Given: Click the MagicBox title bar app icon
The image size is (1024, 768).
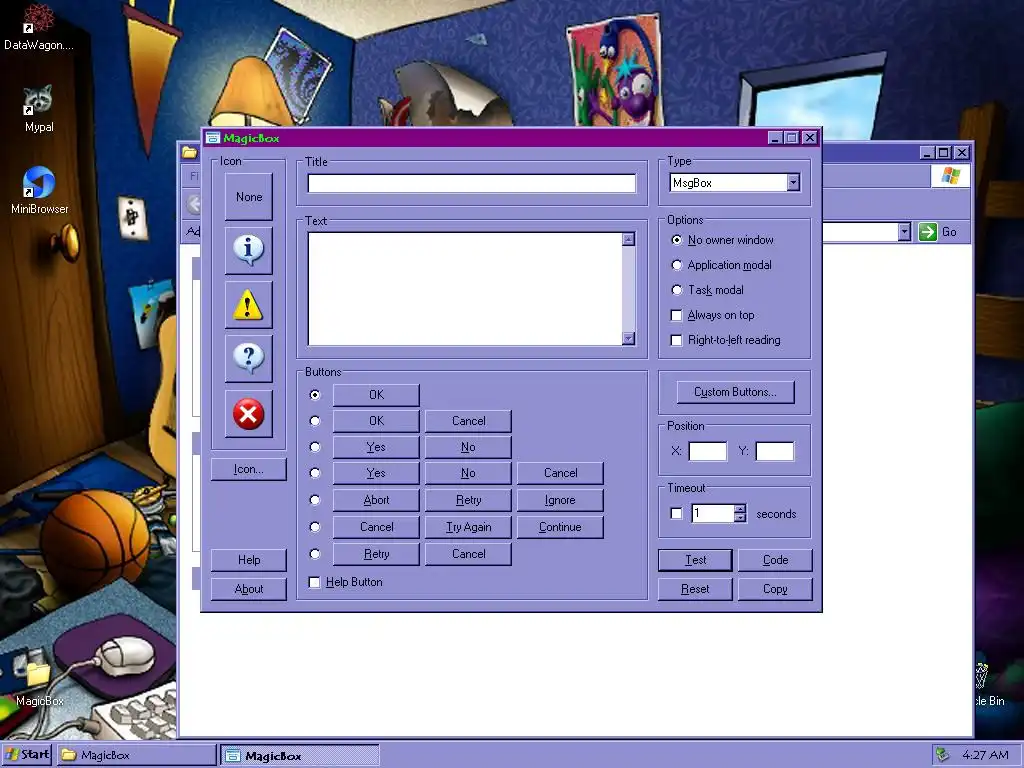Looking at the screenshot, I should coord(213,138).
